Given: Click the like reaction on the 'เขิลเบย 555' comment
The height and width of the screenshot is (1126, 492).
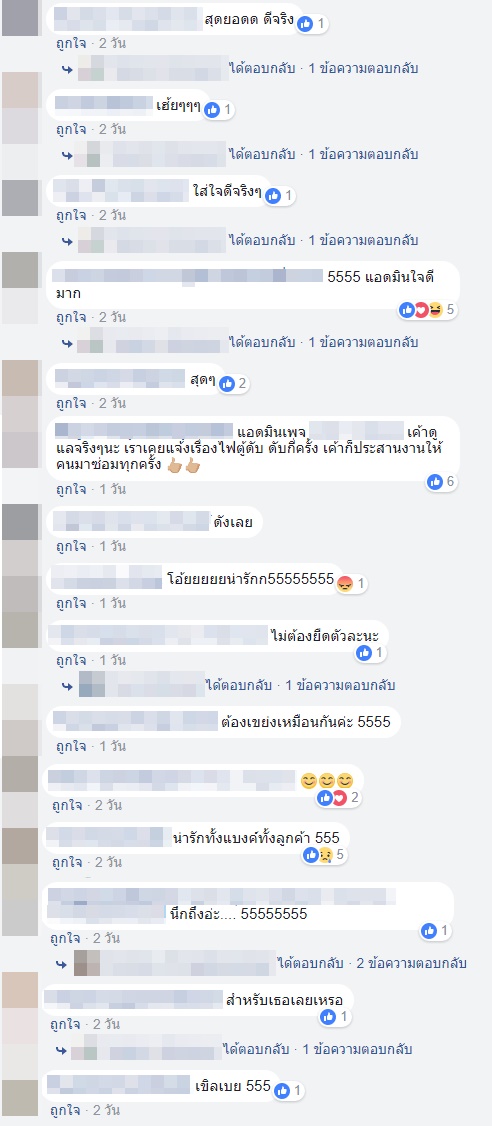Looking at the screenshot, I should pyautogui.click(x=282, y=1090).
